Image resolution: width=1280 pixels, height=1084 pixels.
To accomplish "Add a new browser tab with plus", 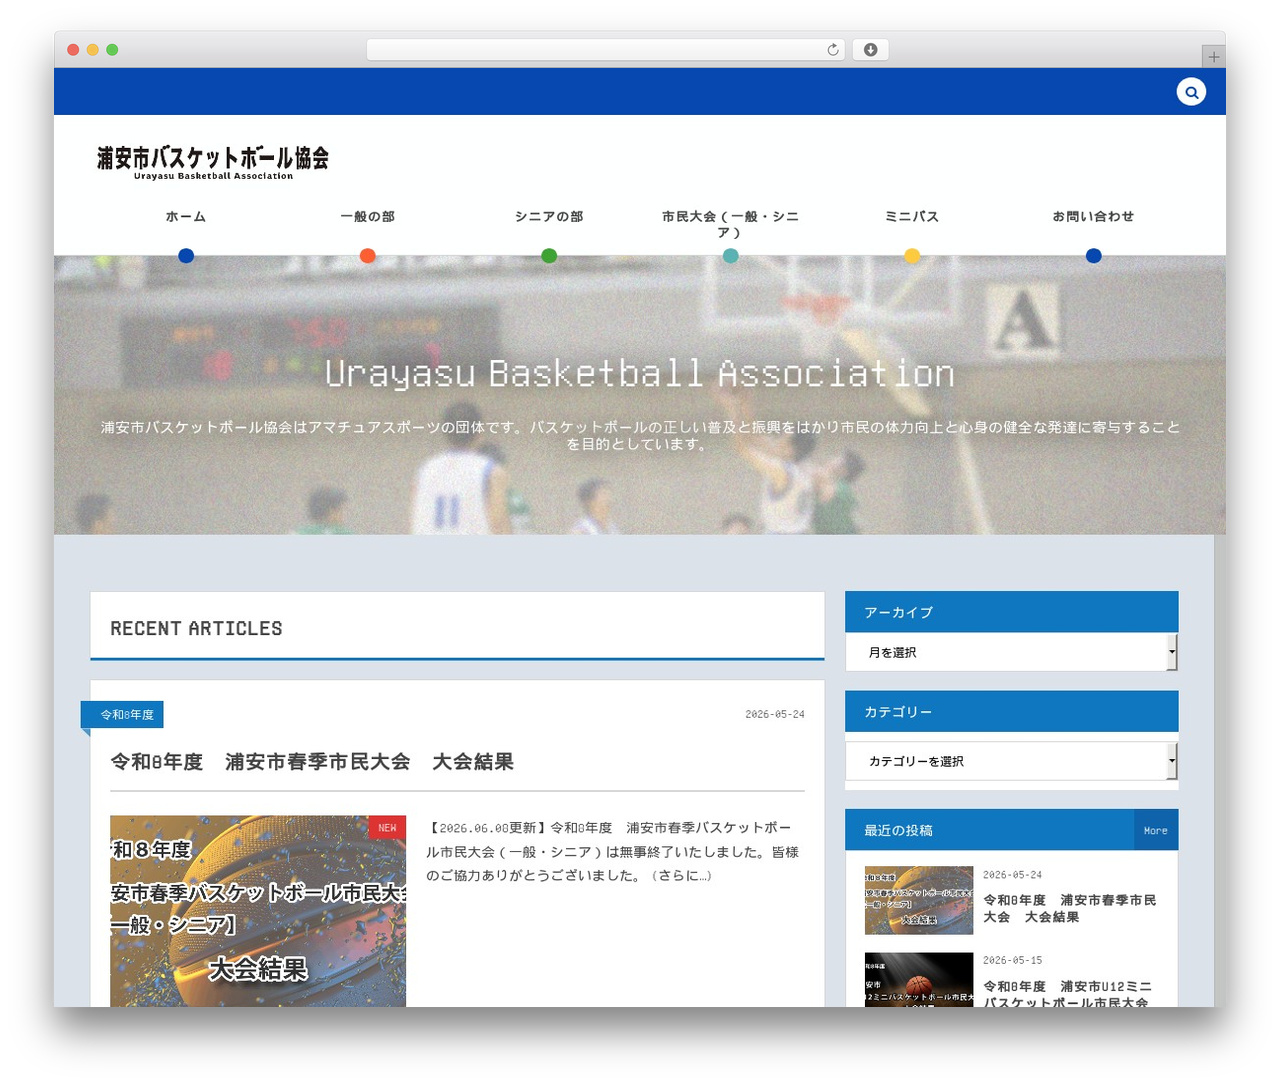I will [1213, 57].
